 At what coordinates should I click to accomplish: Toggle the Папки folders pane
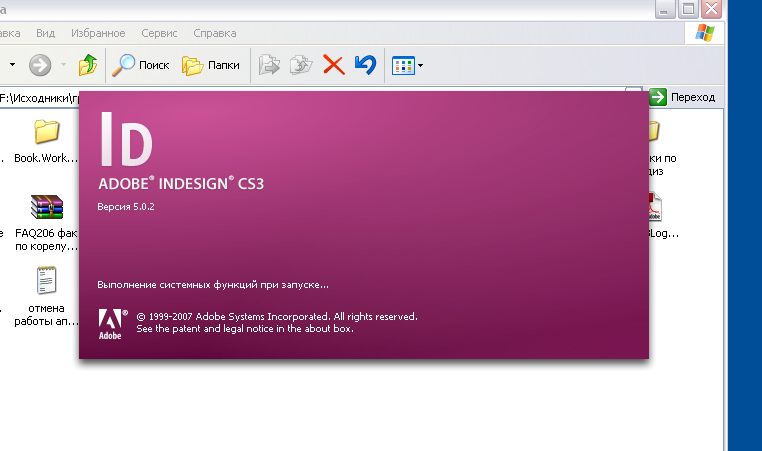coord(210,65)
